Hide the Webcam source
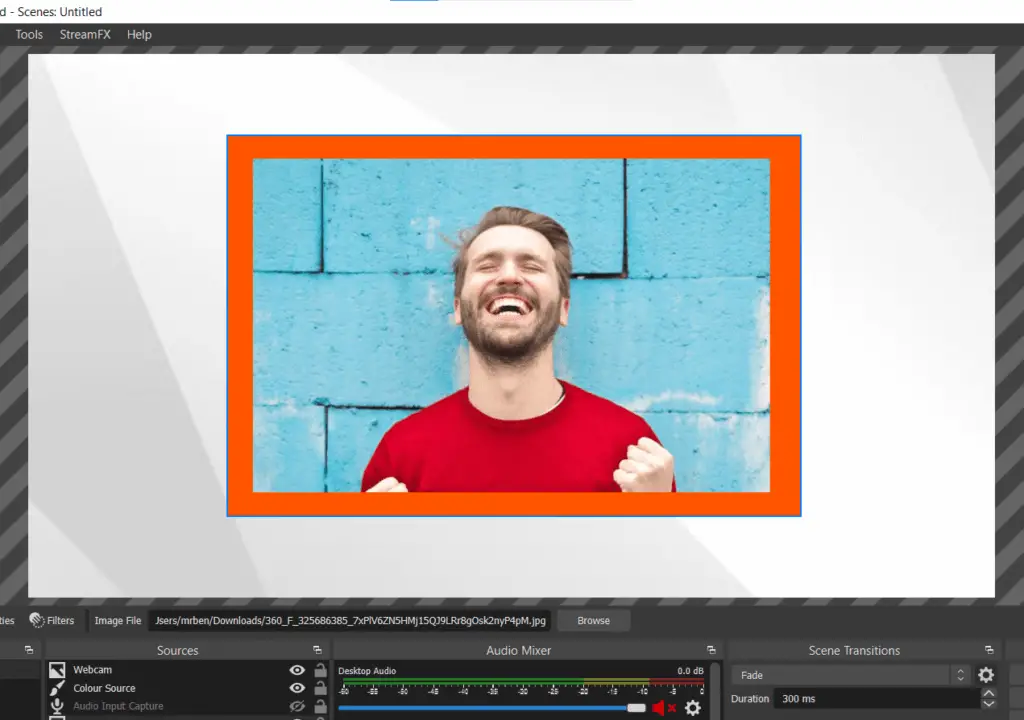 [x=297, y=670]
